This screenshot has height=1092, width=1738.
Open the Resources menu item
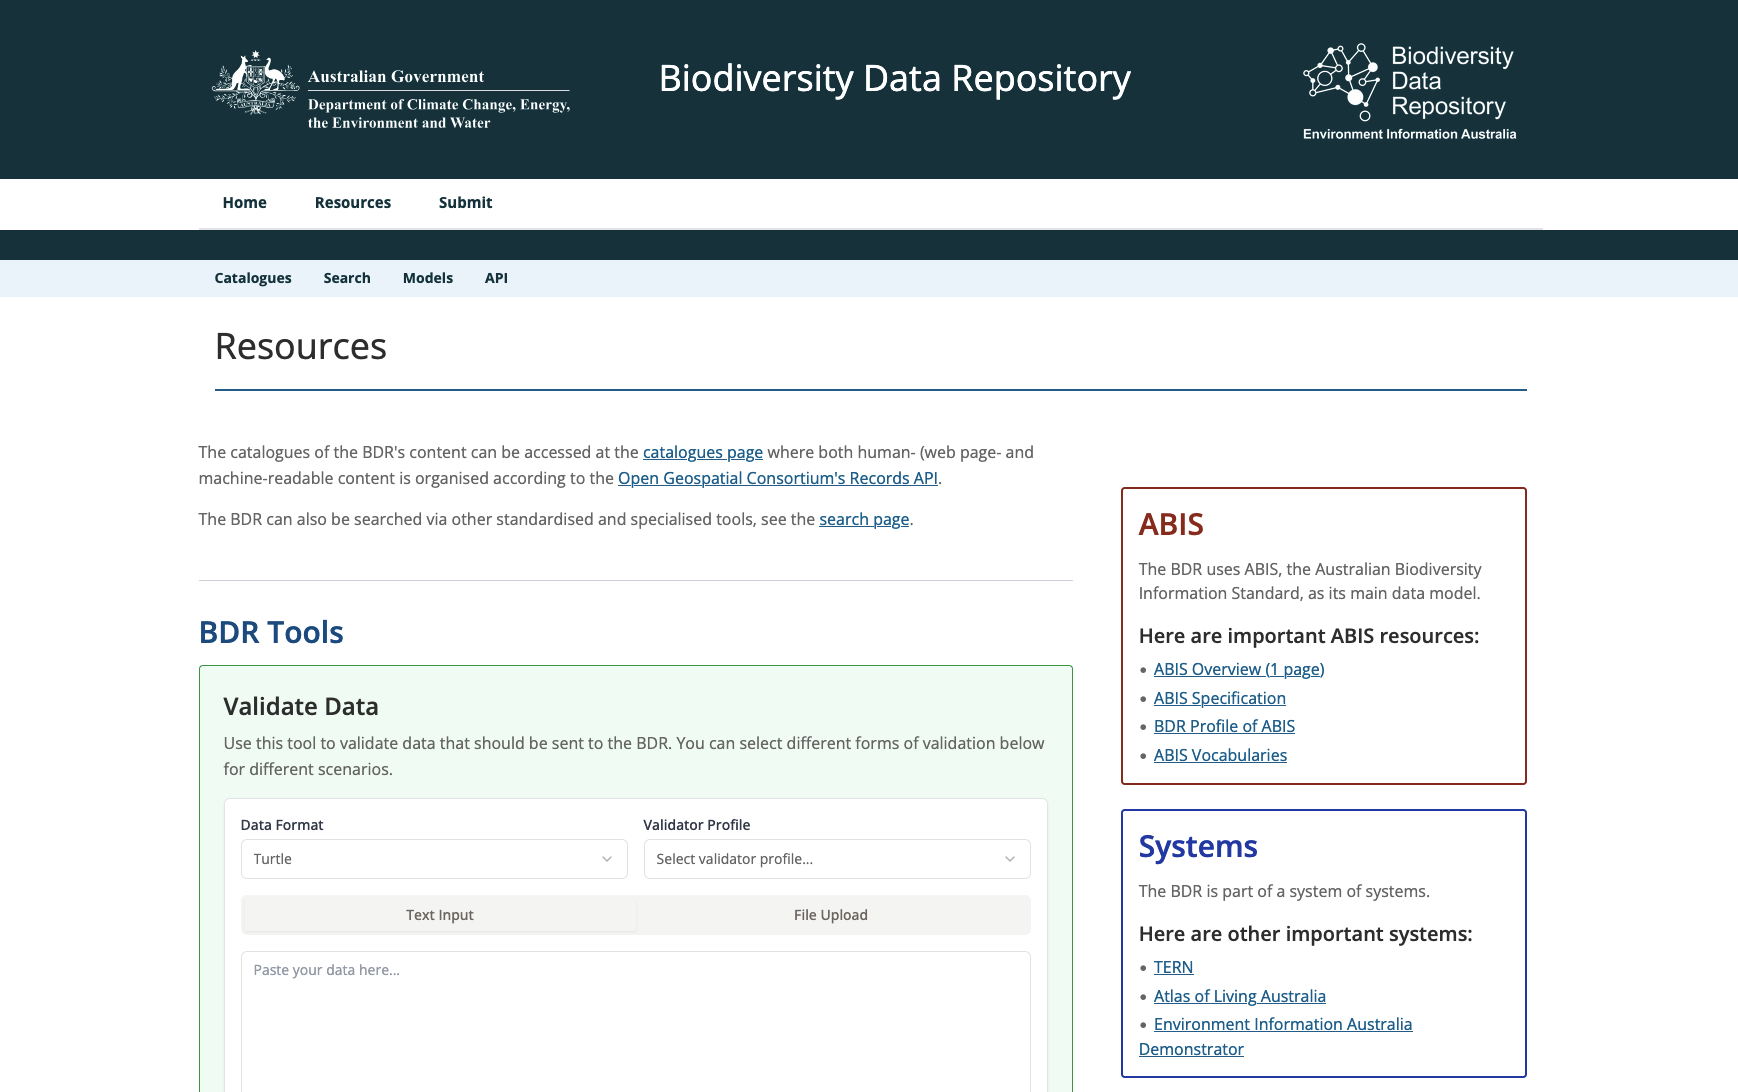[352, 202]
